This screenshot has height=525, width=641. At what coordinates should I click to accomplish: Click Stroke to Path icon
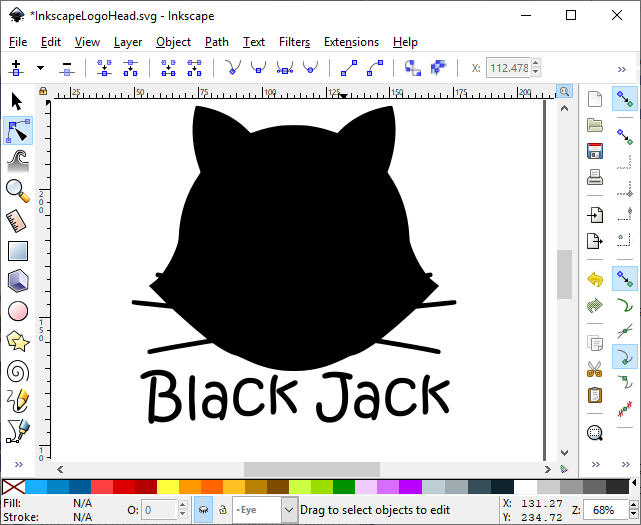[439, 68]
